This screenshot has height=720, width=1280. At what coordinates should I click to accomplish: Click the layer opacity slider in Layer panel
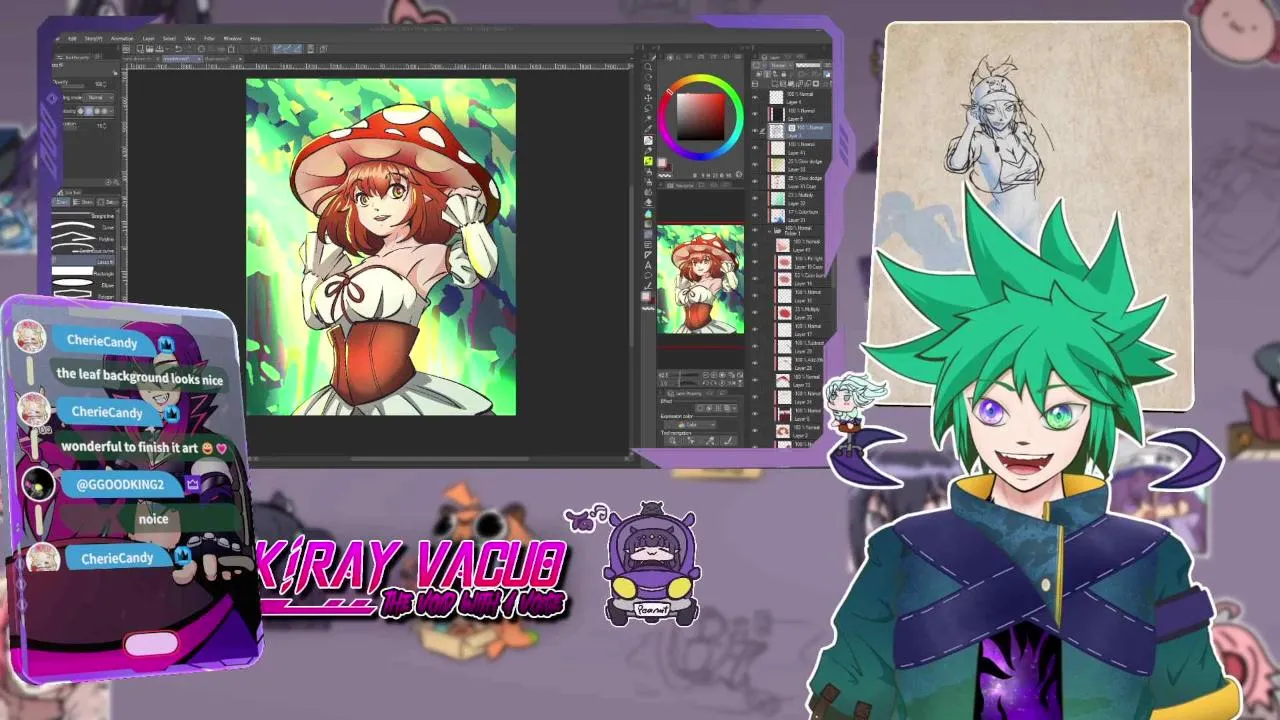(x=808, y=66)
